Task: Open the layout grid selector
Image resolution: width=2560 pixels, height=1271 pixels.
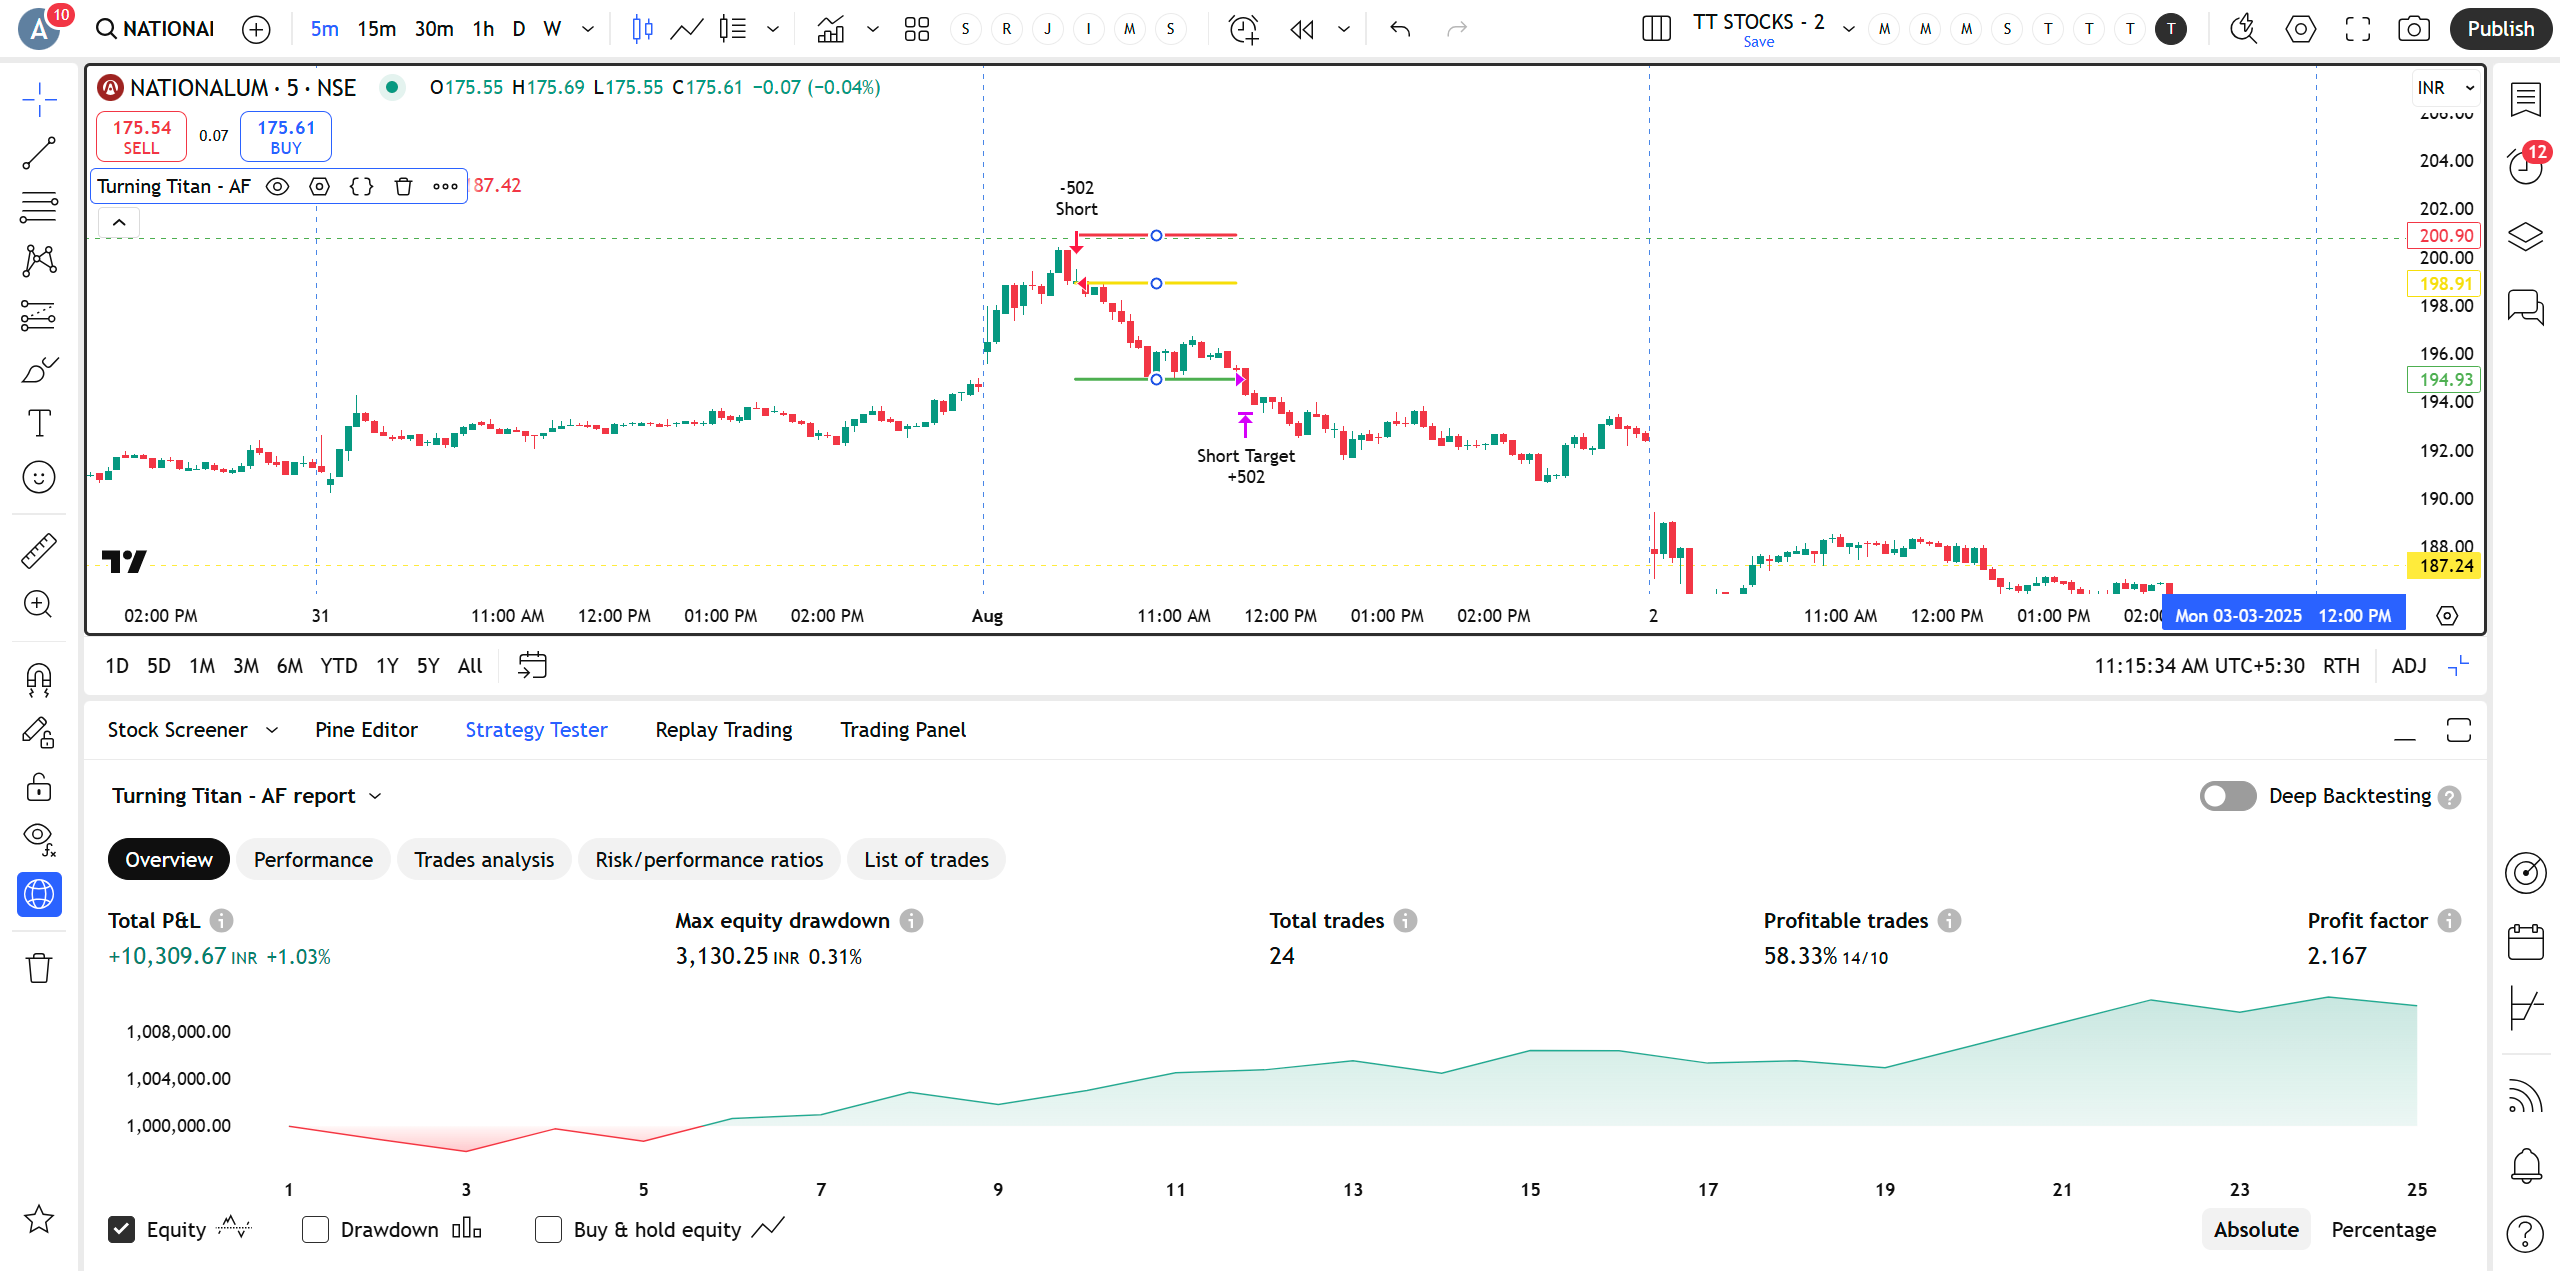Action: click(916, 29)
